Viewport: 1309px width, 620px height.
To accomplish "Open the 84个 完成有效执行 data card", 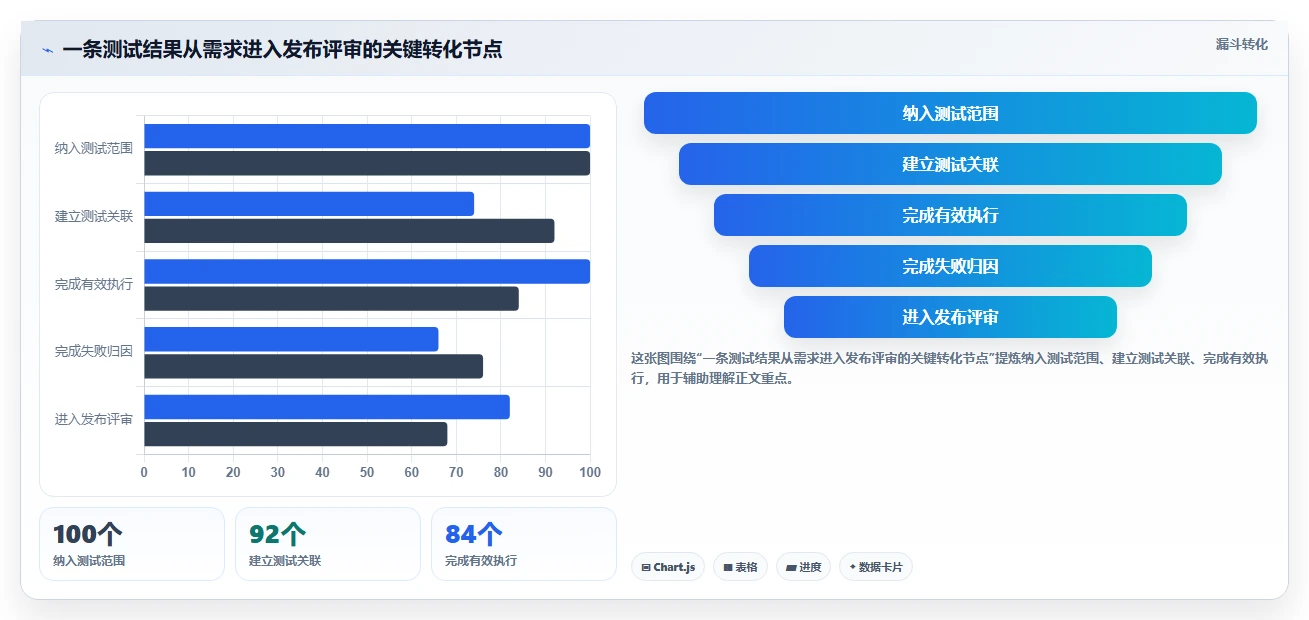I will coord(524,544).
